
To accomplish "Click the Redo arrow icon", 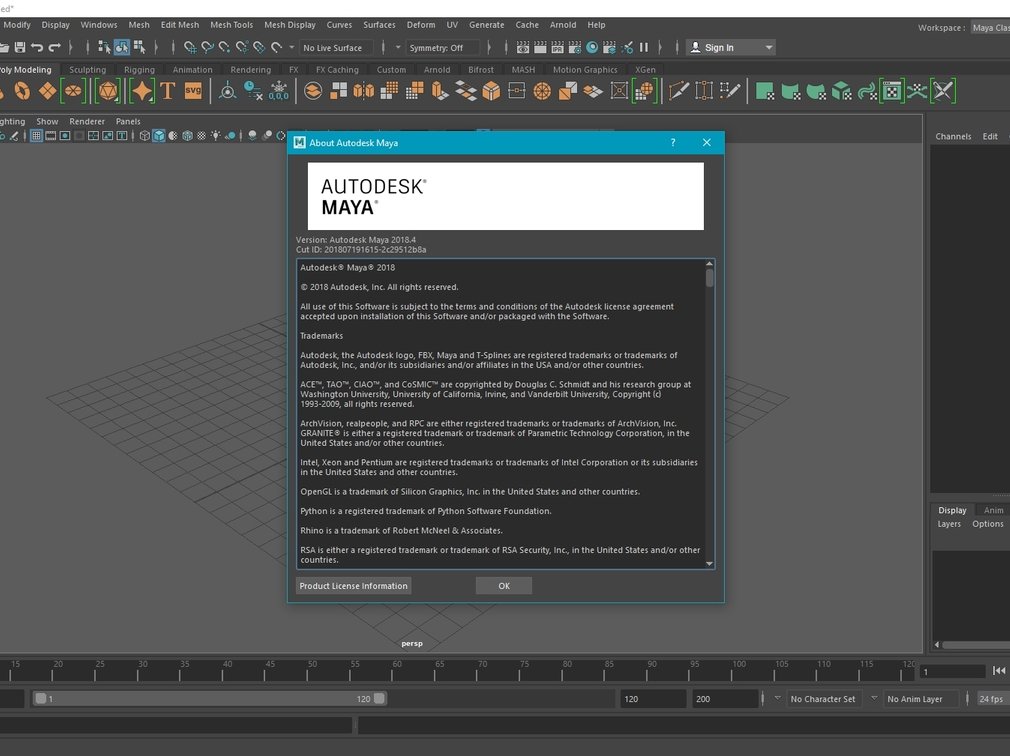I will tap(55, 47).
